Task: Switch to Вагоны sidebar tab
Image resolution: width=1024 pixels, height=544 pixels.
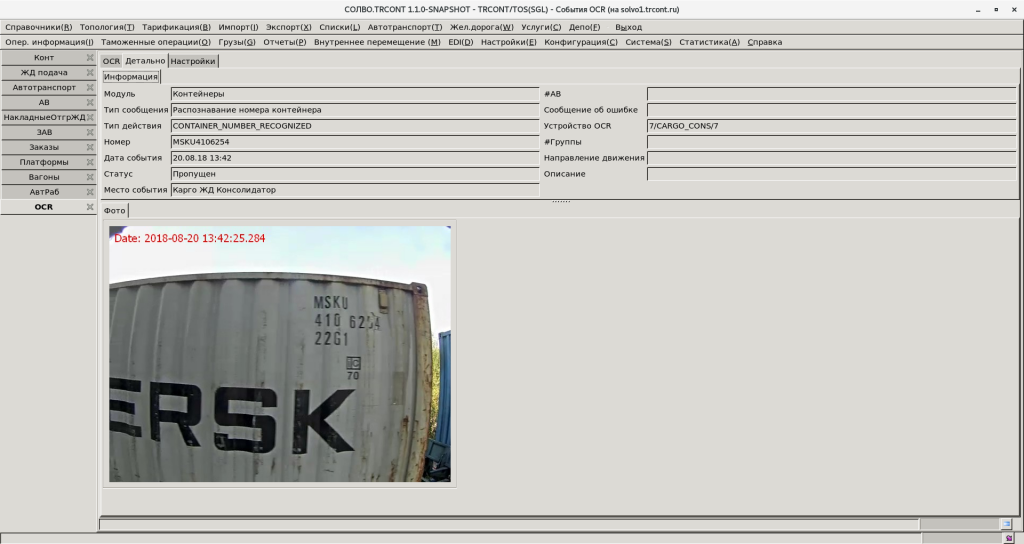Action: 44,177
